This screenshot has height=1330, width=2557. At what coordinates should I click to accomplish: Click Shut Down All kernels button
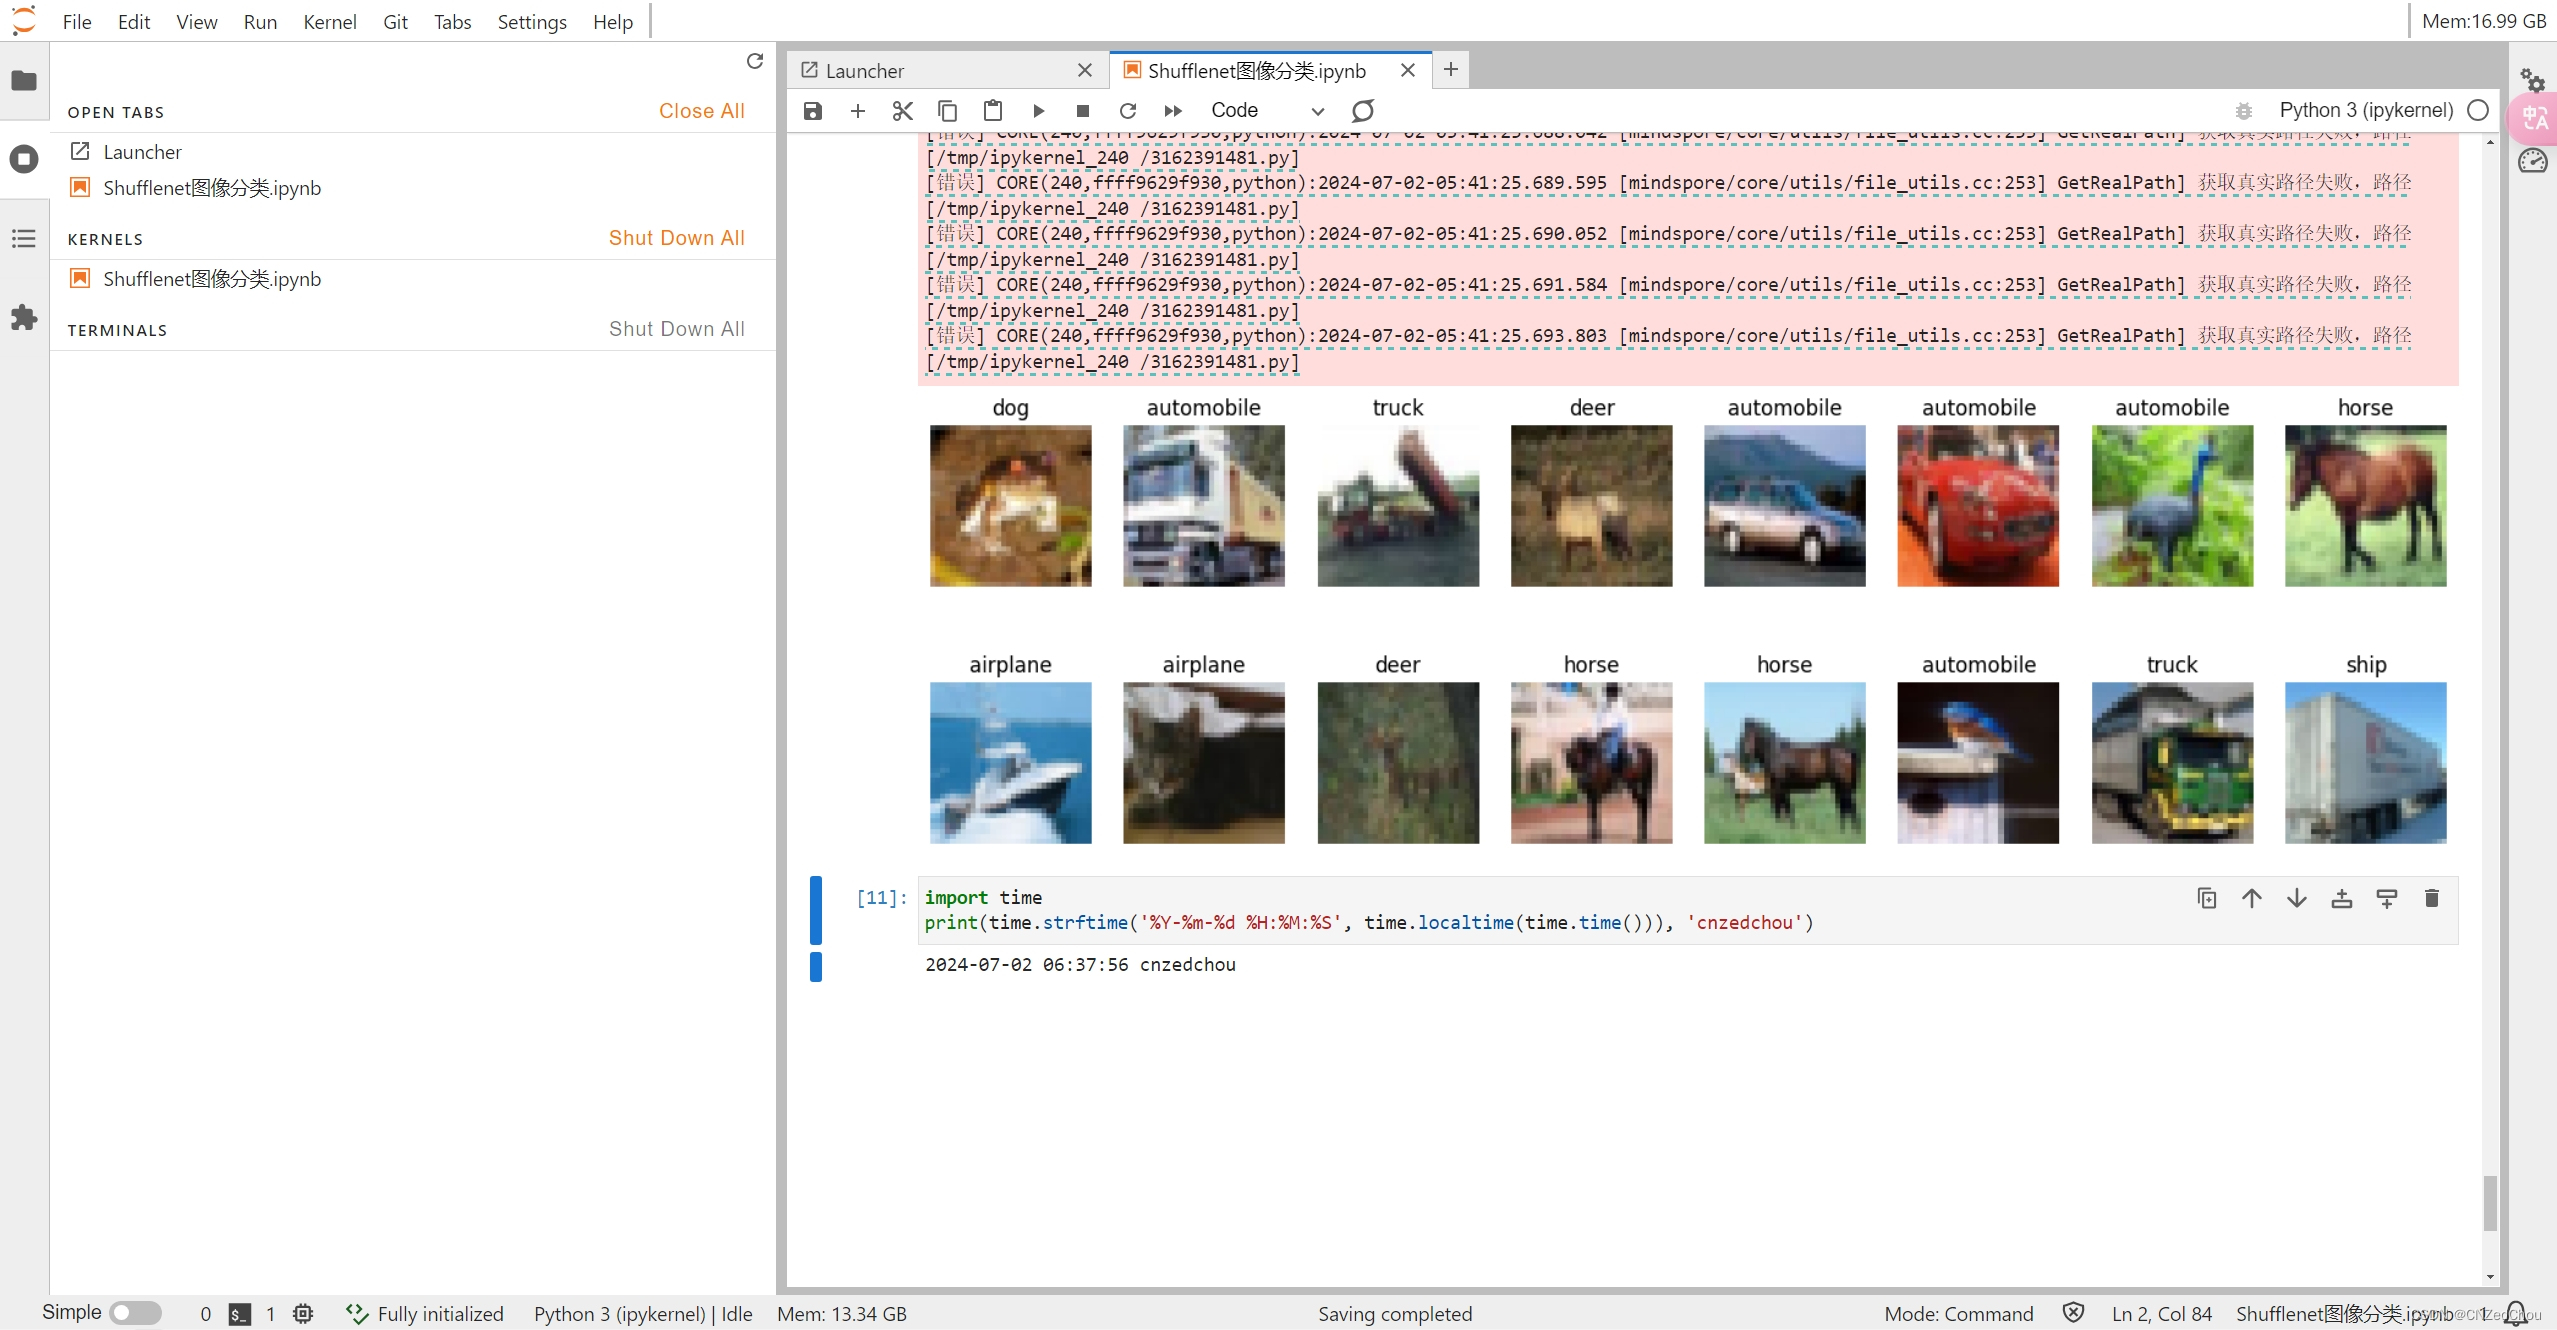[x=675, y=239]
